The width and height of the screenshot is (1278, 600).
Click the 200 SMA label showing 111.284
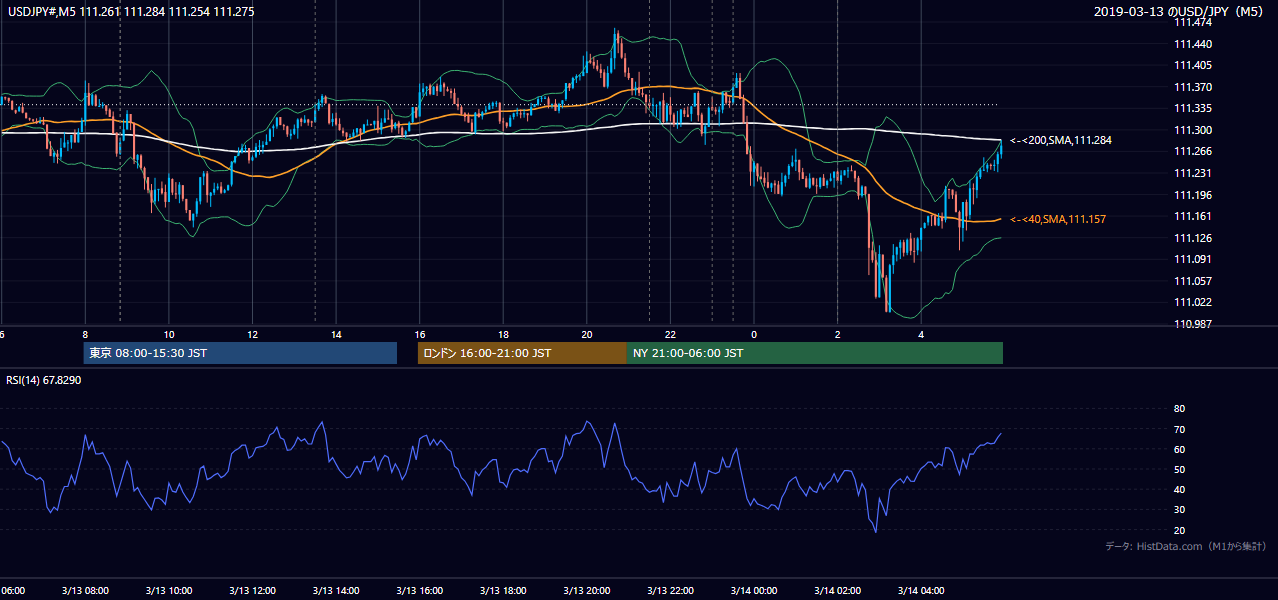(x=1061, y=141)
